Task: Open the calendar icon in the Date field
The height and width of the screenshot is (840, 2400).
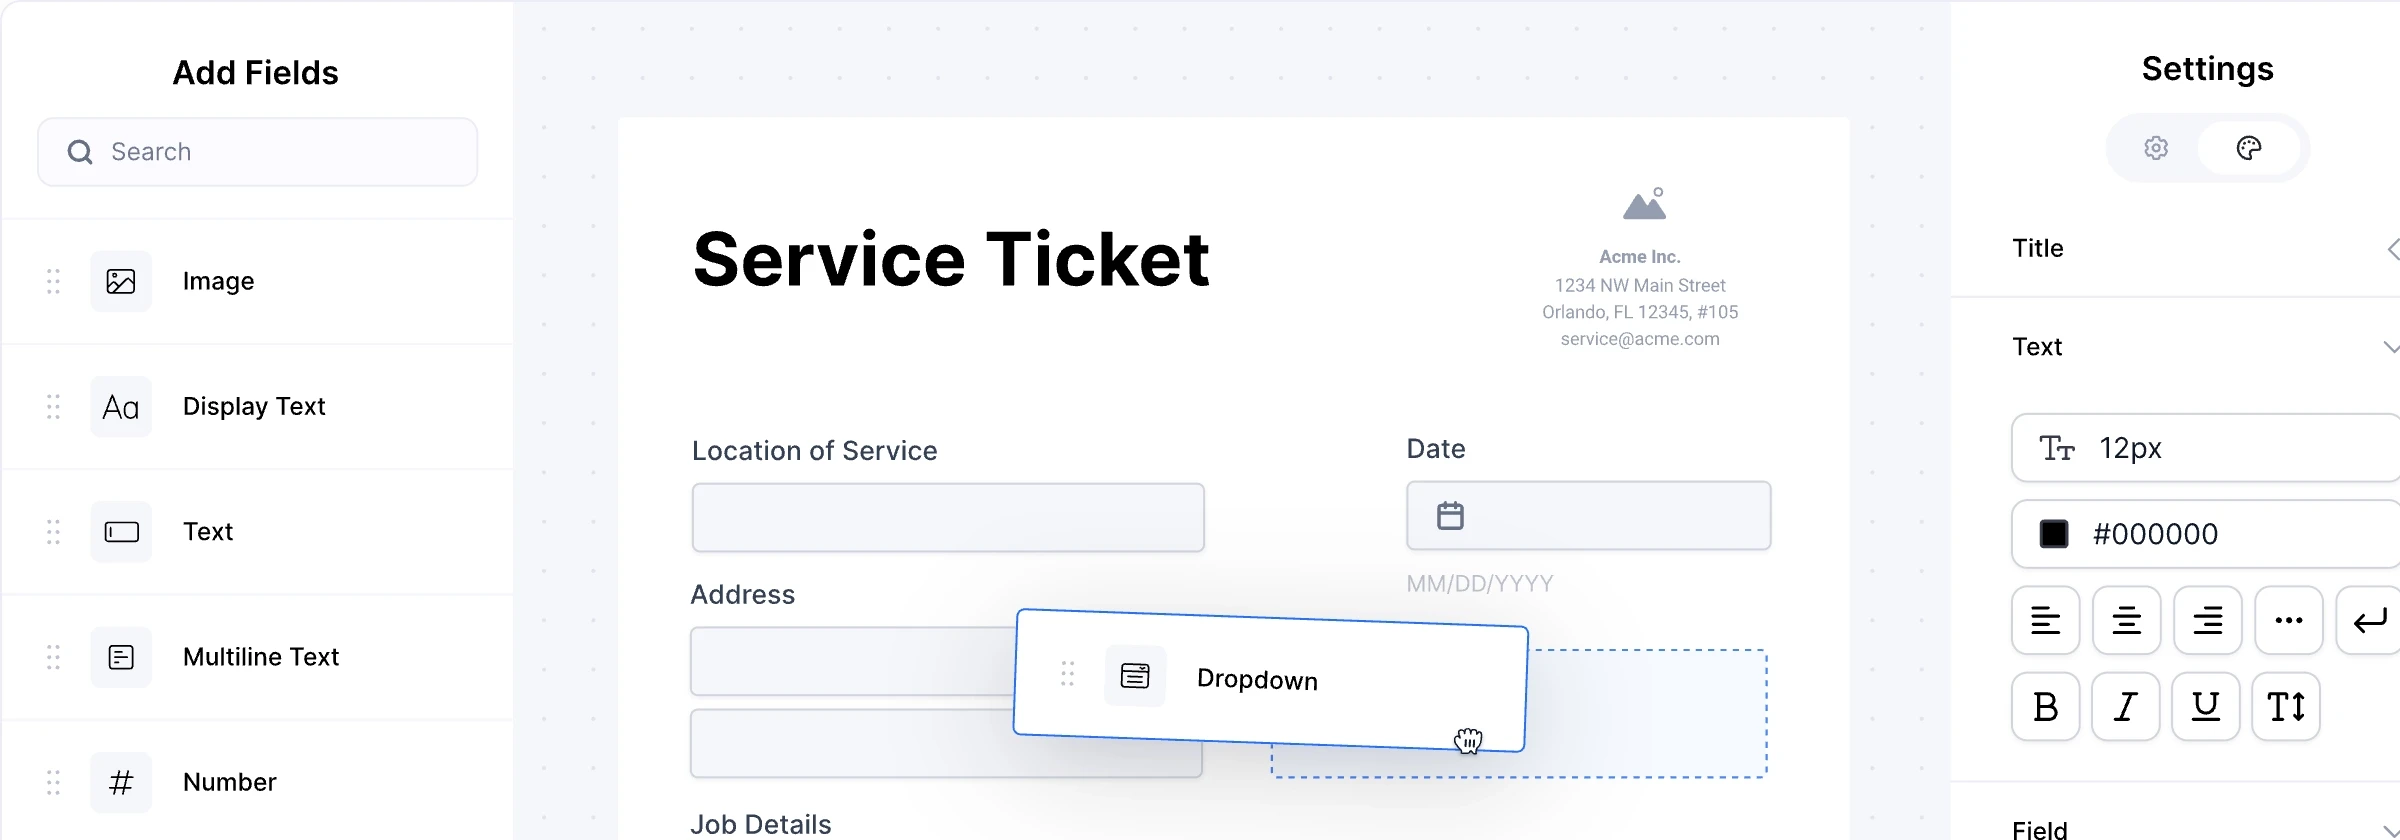Action: click(x=1450, y=515)
